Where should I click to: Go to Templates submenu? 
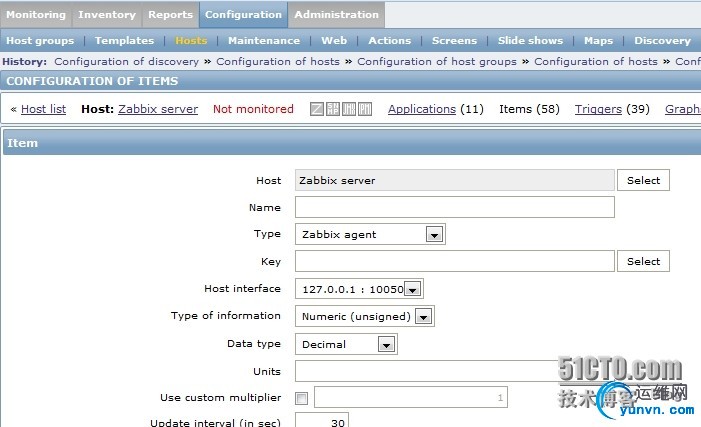coord(124,41)
